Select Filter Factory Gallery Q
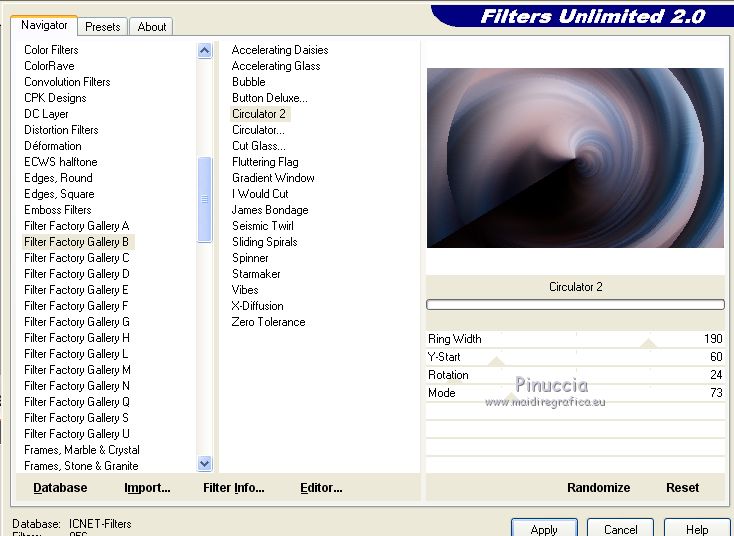 pyautogui.click(x=77, y=402)
